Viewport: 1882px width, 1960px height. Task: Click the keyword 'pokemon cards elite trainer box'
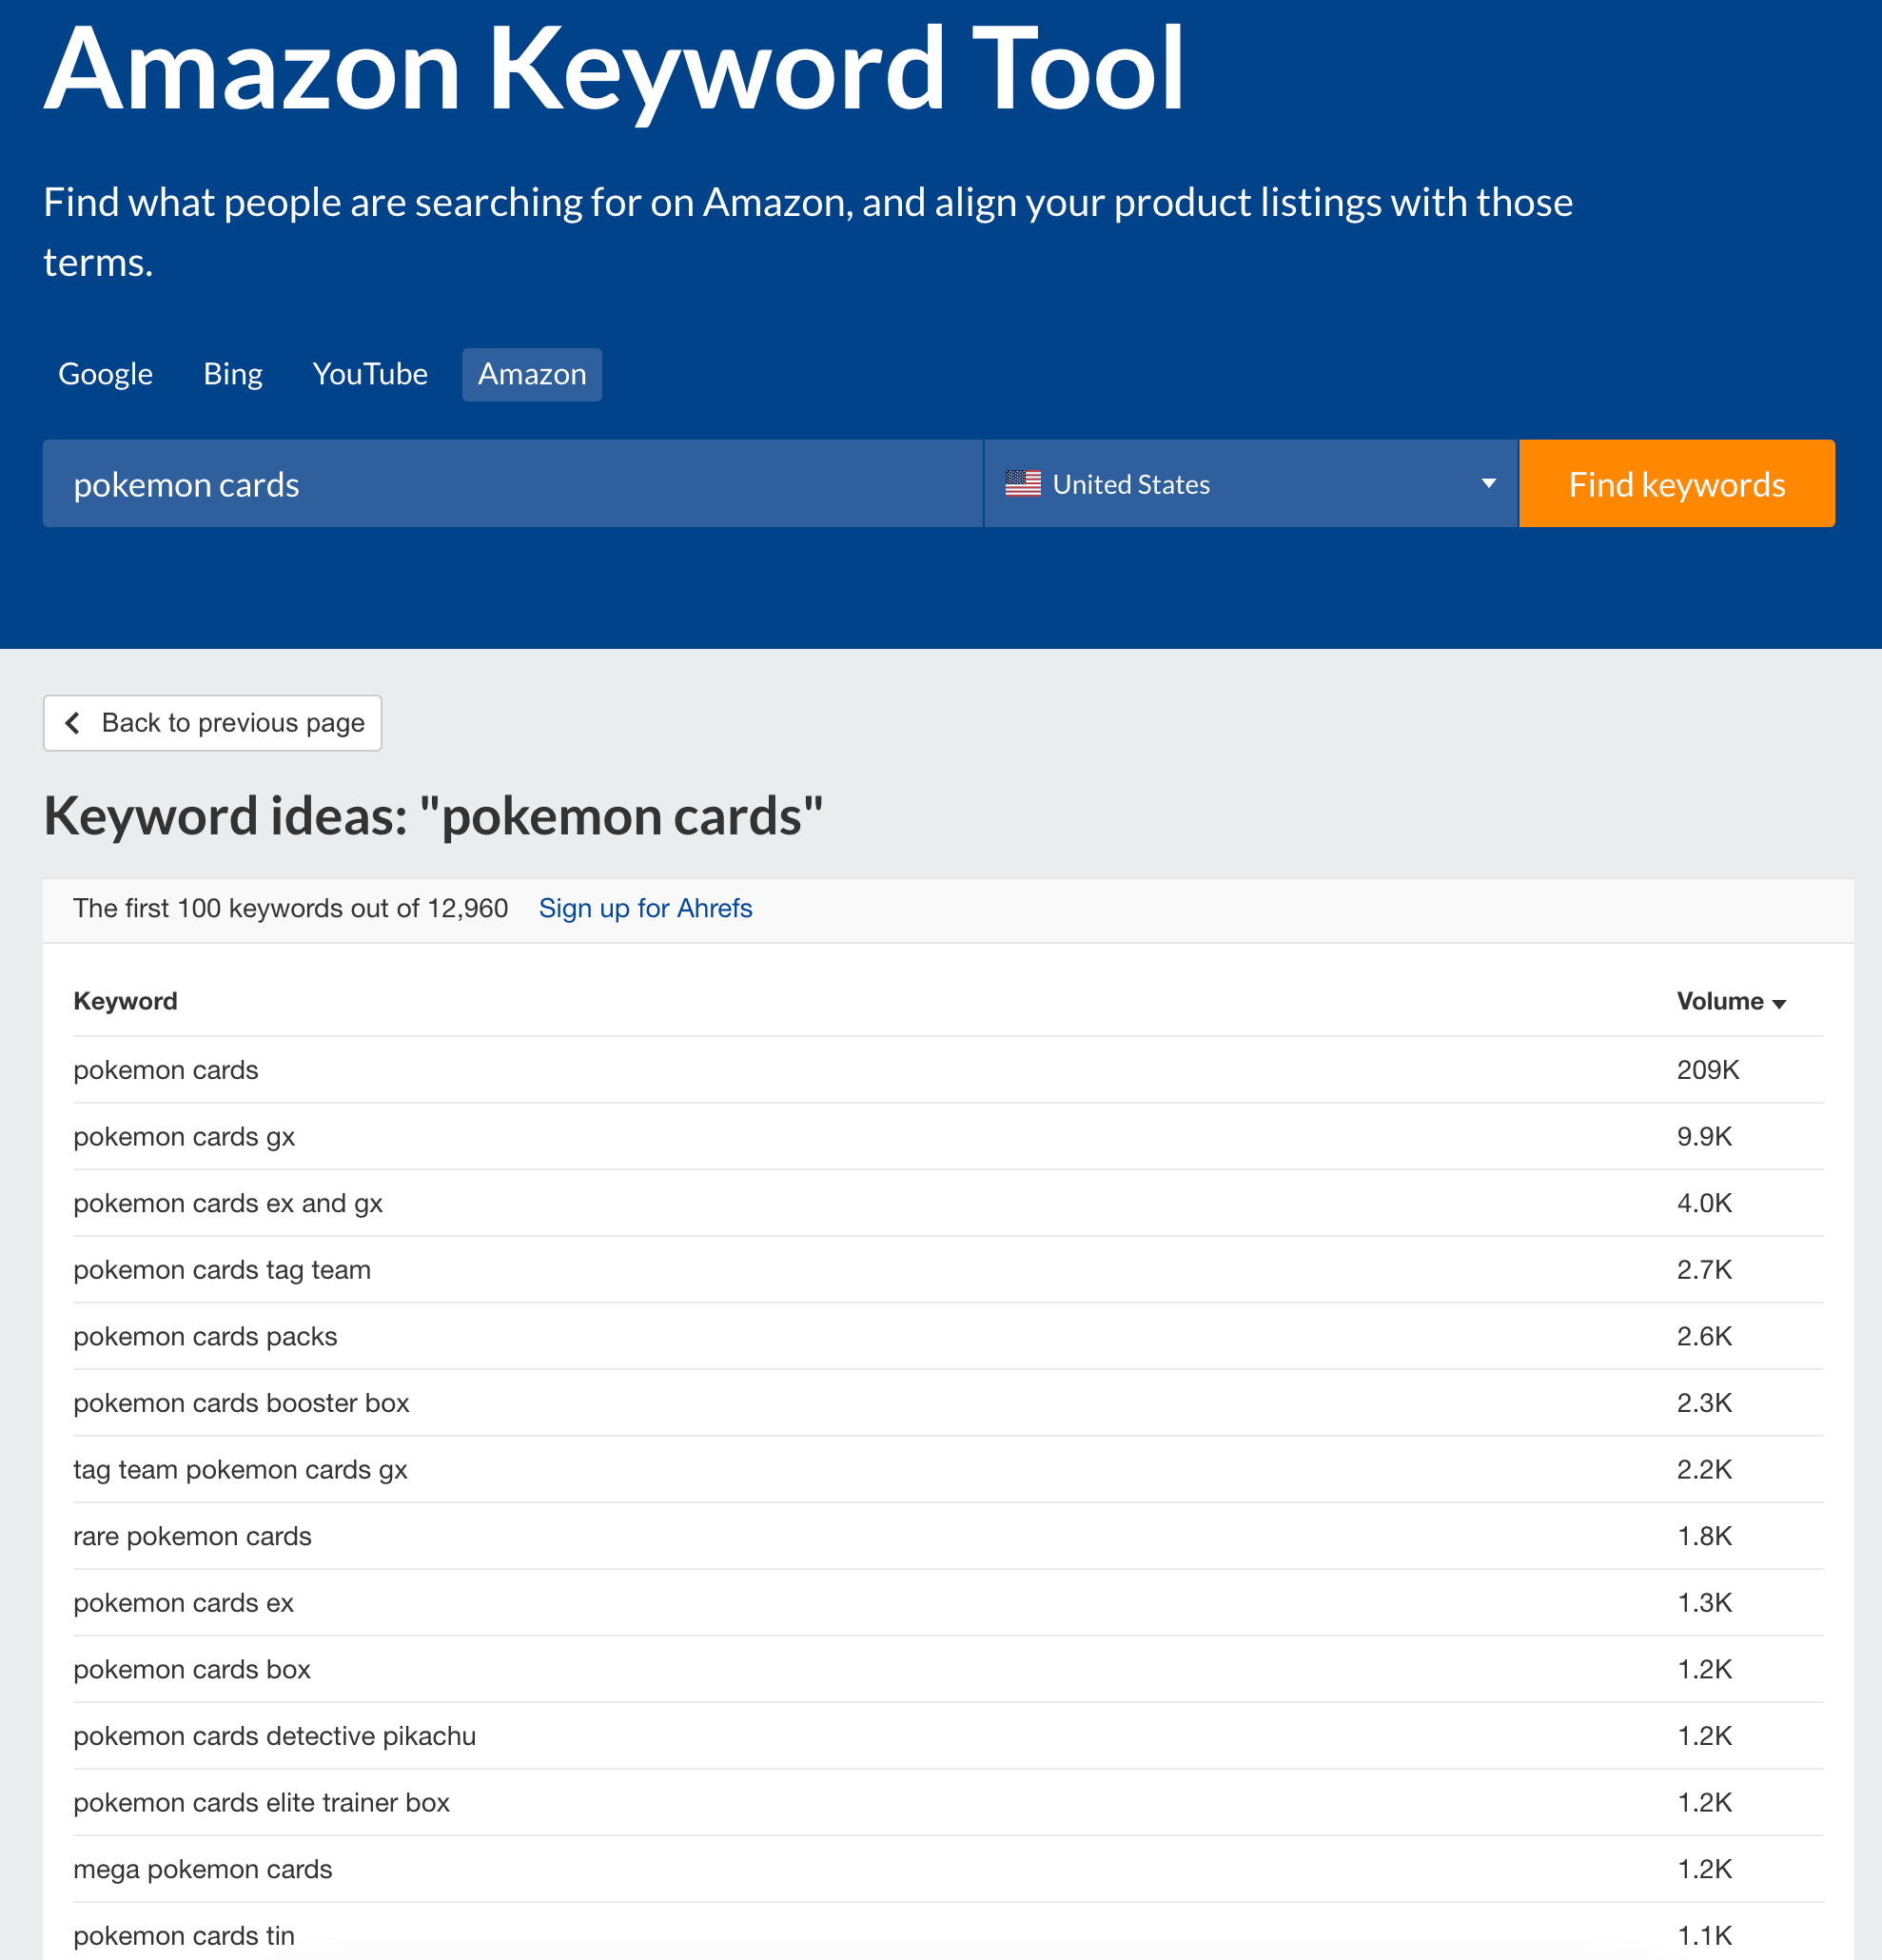[262, 1802]
